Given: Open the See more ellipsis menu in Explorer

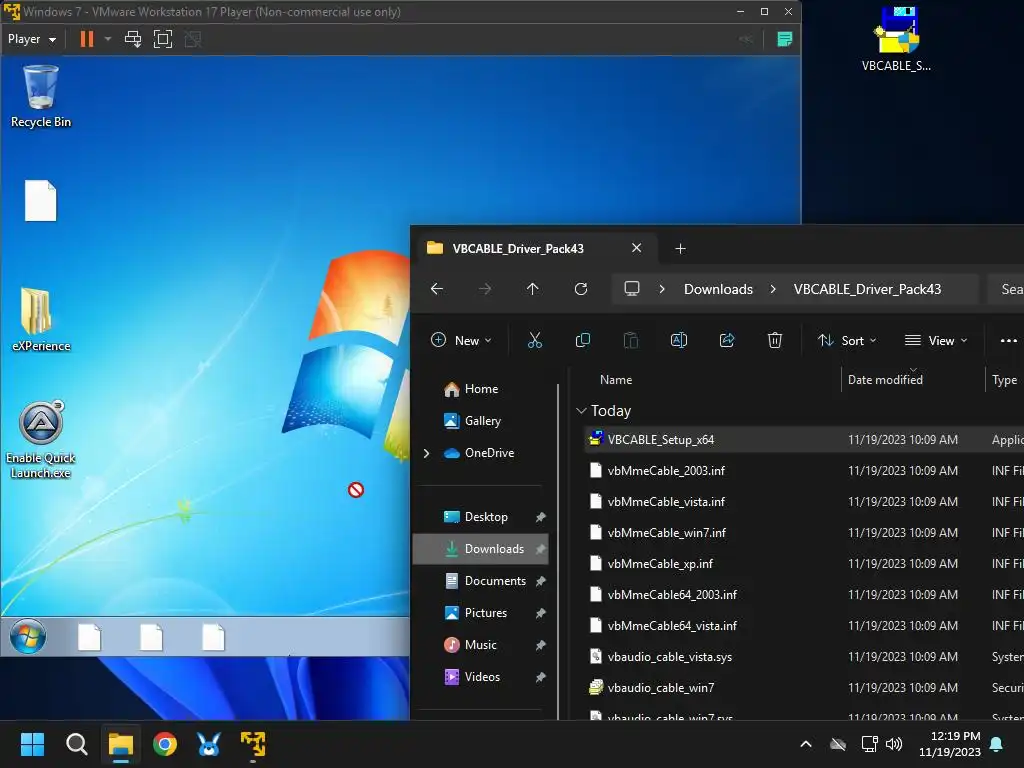Looking at the screenshot, I should tap(1008, 340).
